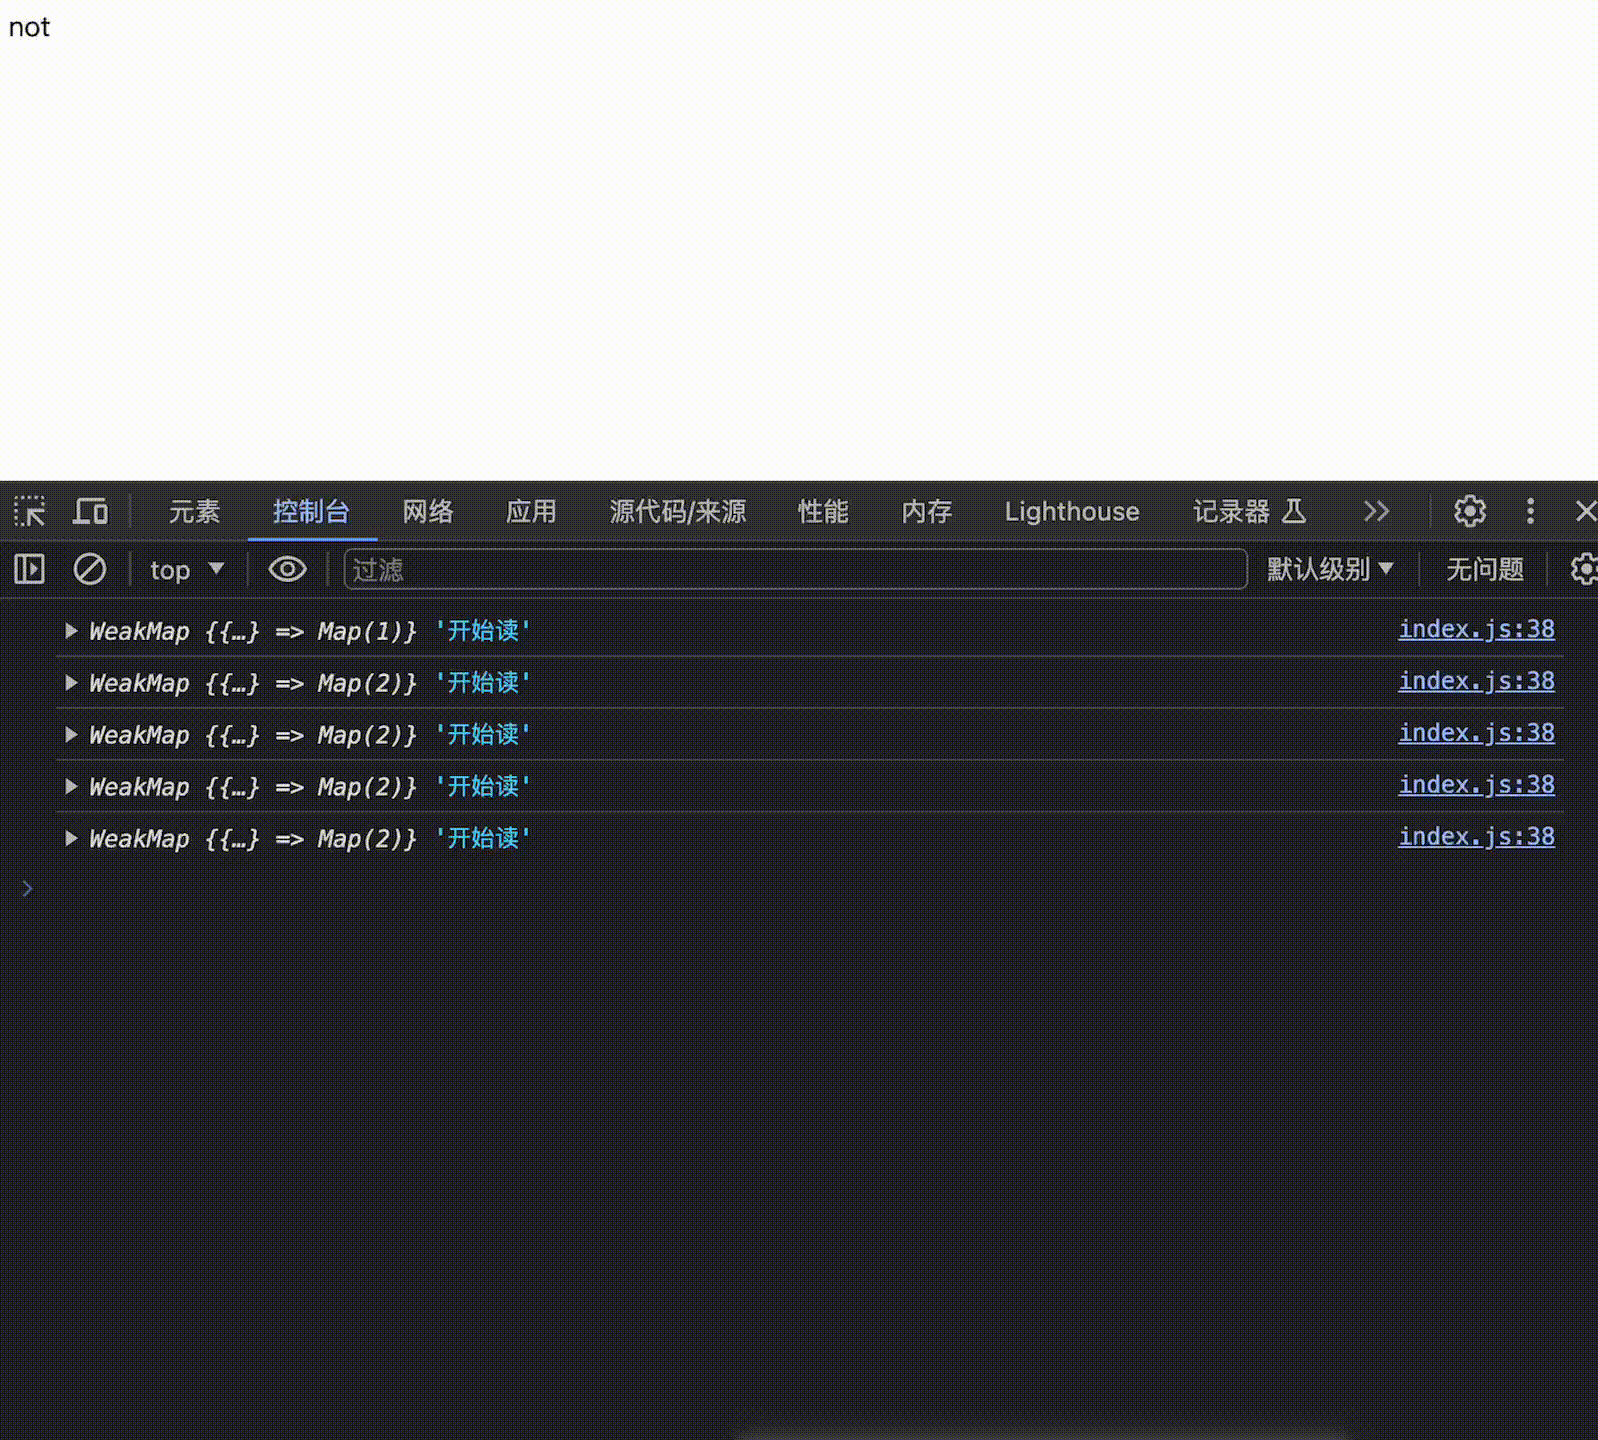The height and width of the screenshot is (1440, 1598).
Task: Open the 内存 tab
Action: [x=927, y=512]
